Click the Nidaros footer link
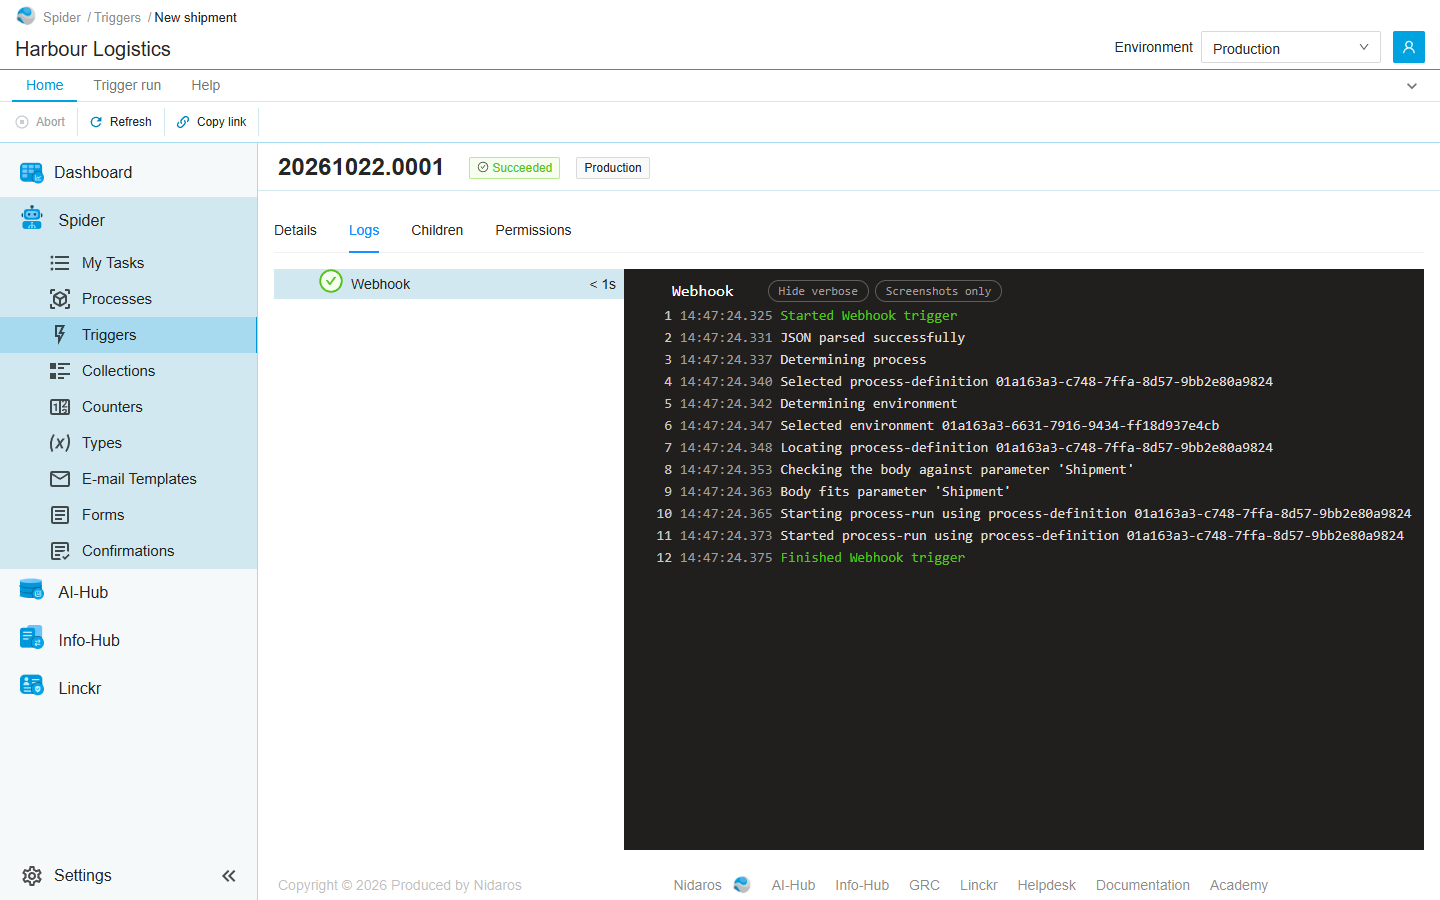1440x900 pixels. 698,885
